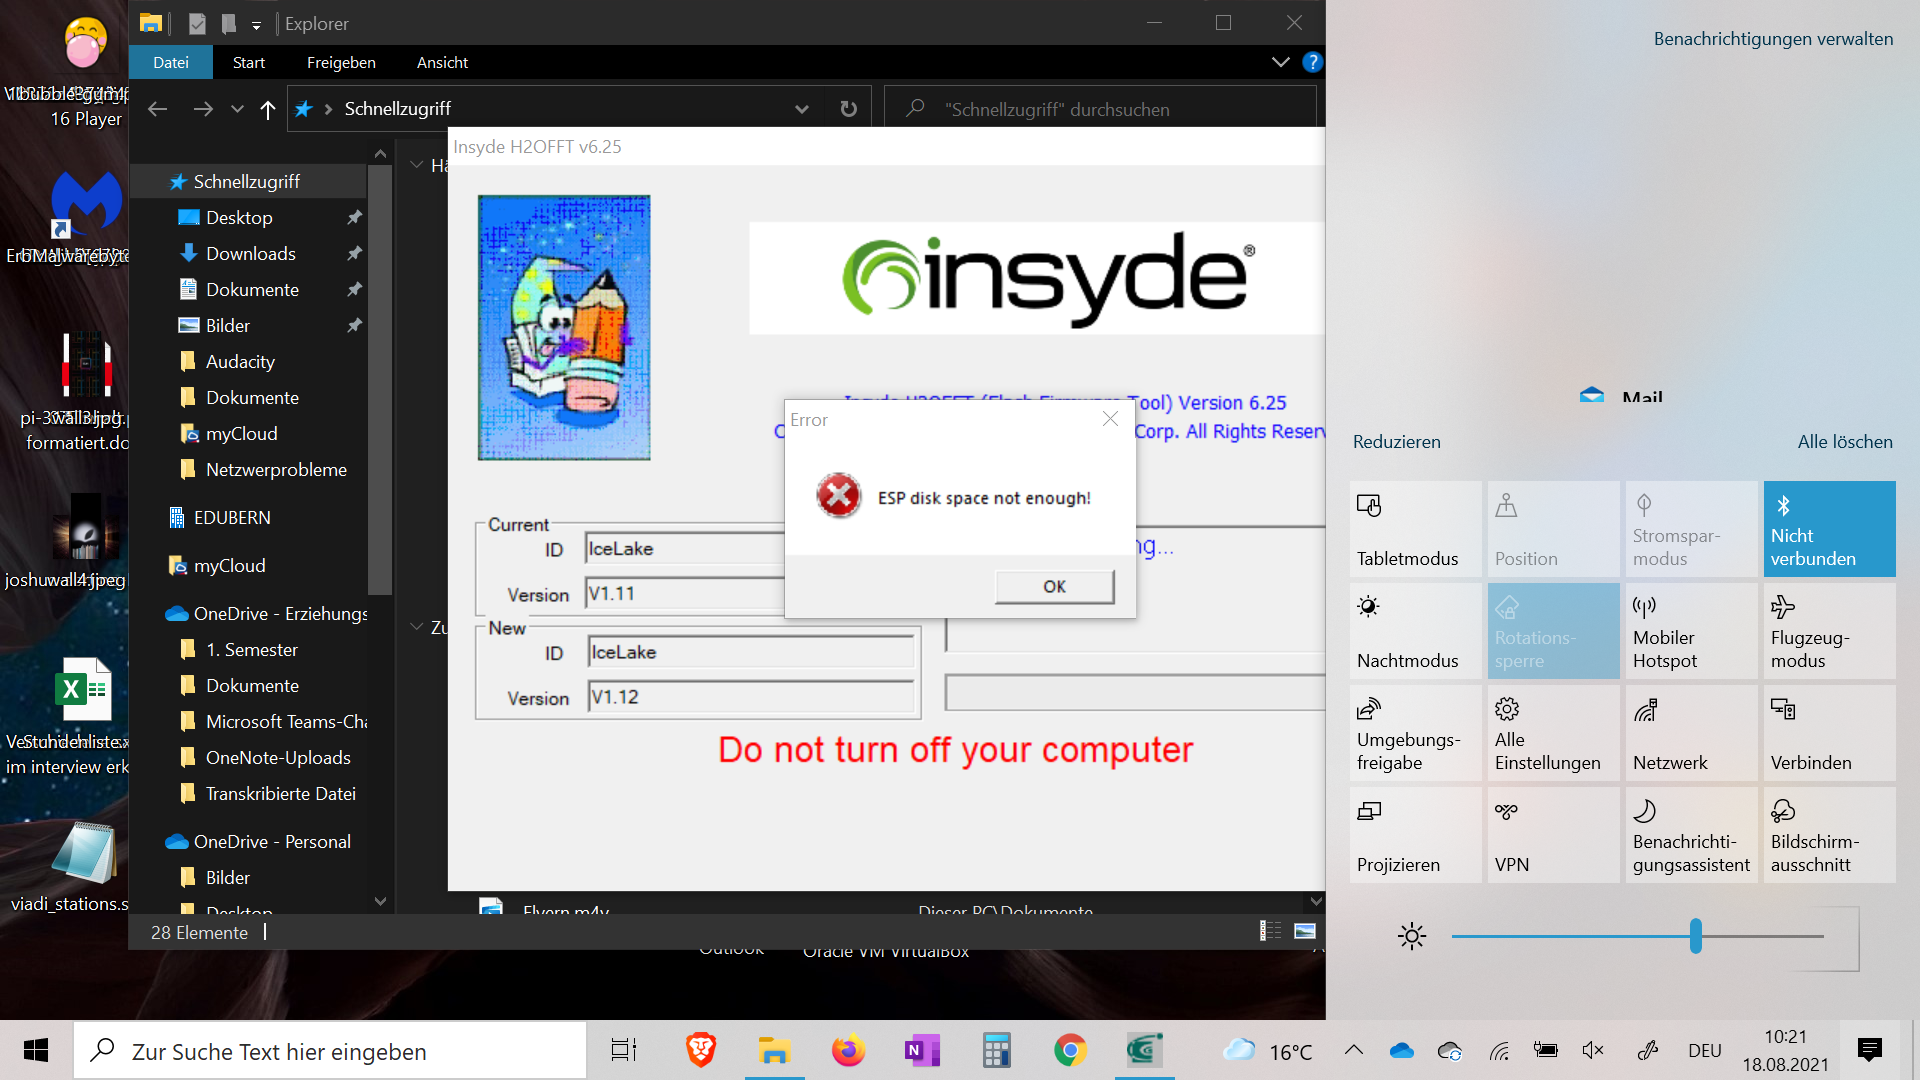This screenshot has width=1920, height=1080.
Task: Open the Bildschirmausschnitt snipping tile
Action: pyautogui.click(x=1828, y=835)
